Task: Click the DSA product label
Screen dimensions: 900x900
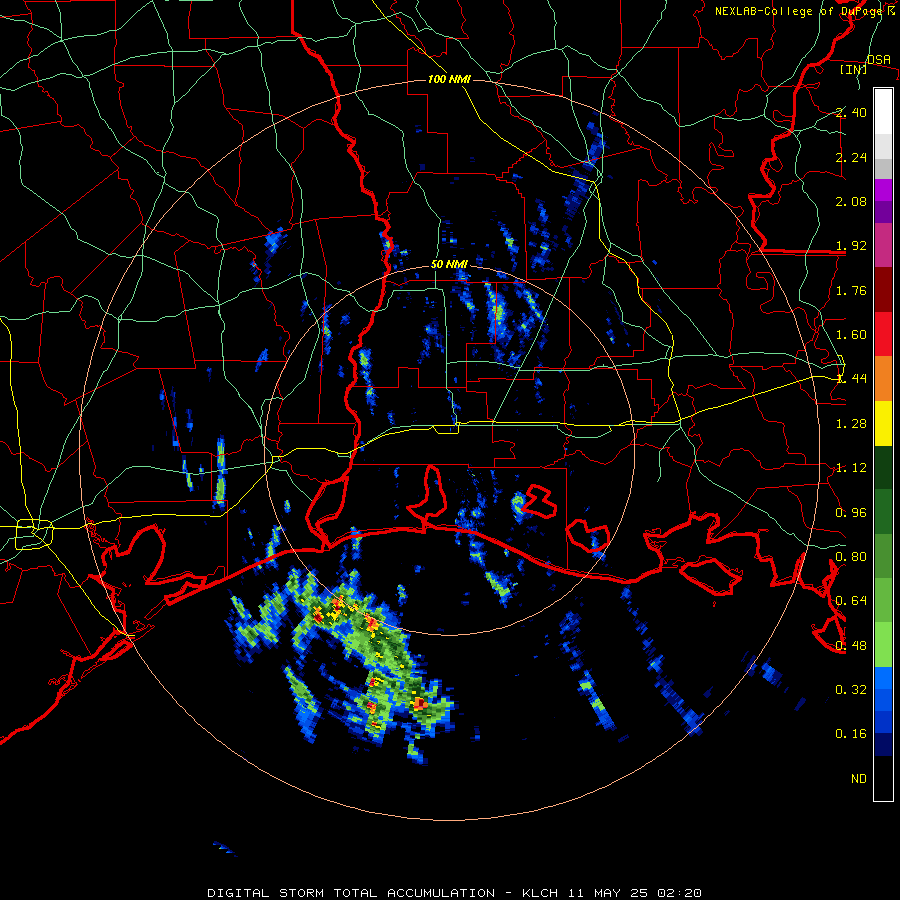Action: click(x=878, y=59)
